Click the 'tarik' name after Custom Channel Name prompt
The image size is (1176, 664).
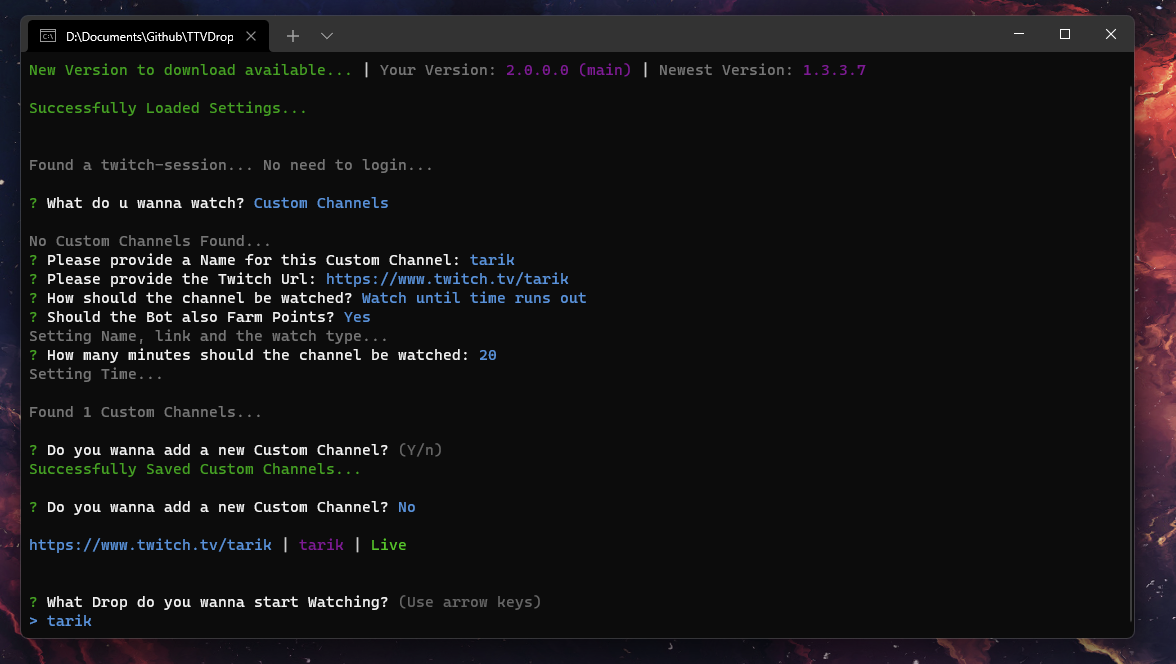pos(492,260)
